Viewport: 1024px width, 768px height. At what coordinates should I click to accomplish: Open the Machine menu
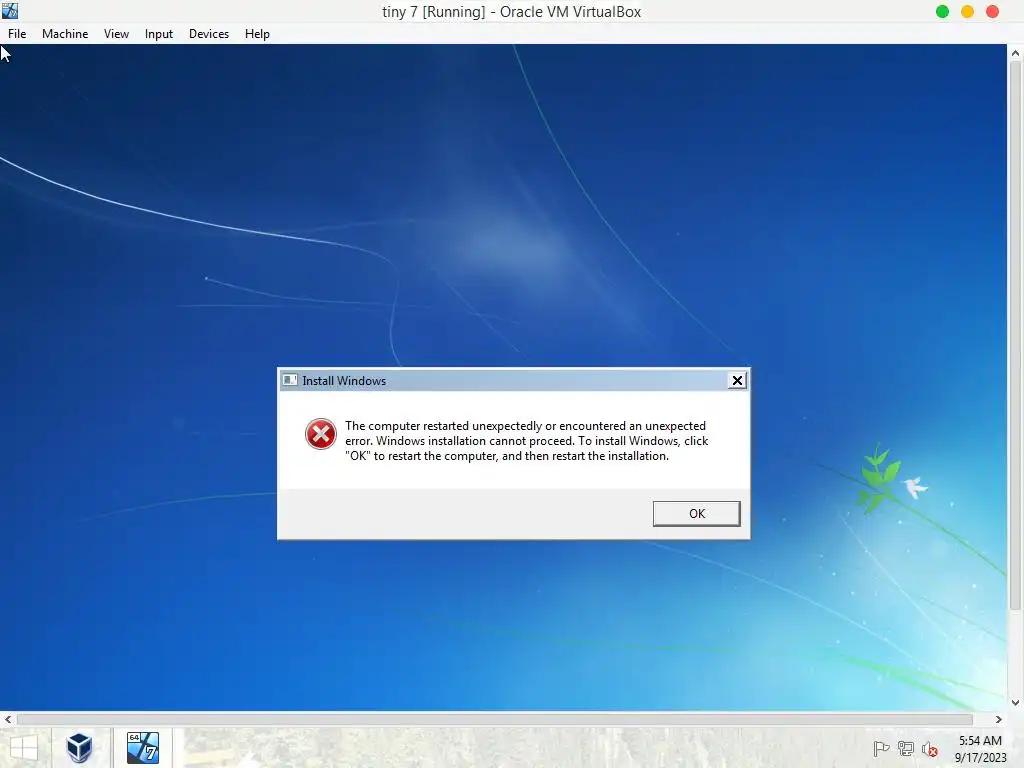coord(65,34)
